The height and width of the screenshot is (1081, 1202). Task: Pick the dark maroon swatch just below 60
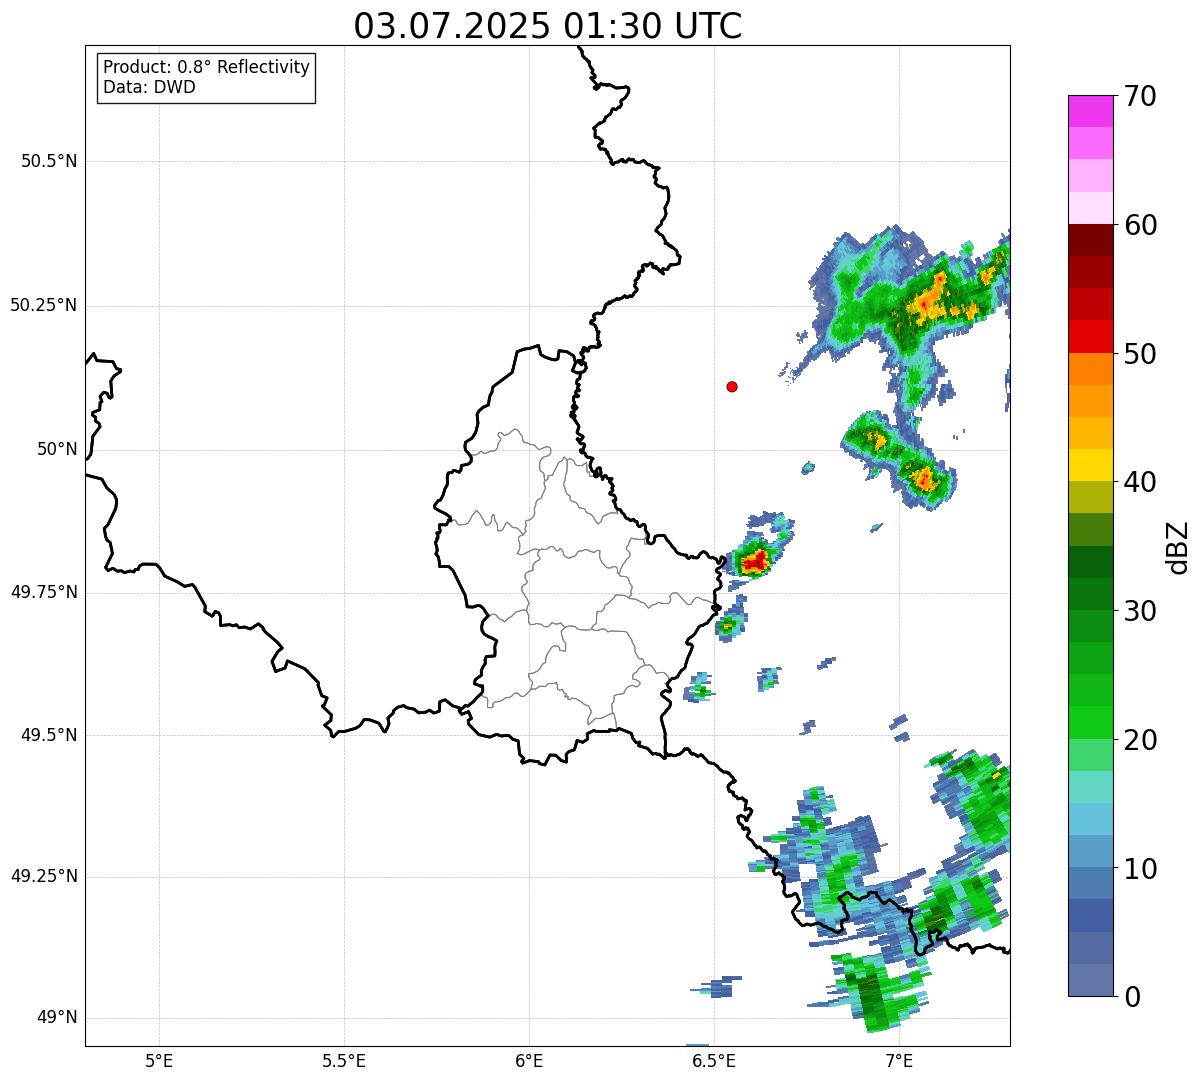1091,240
